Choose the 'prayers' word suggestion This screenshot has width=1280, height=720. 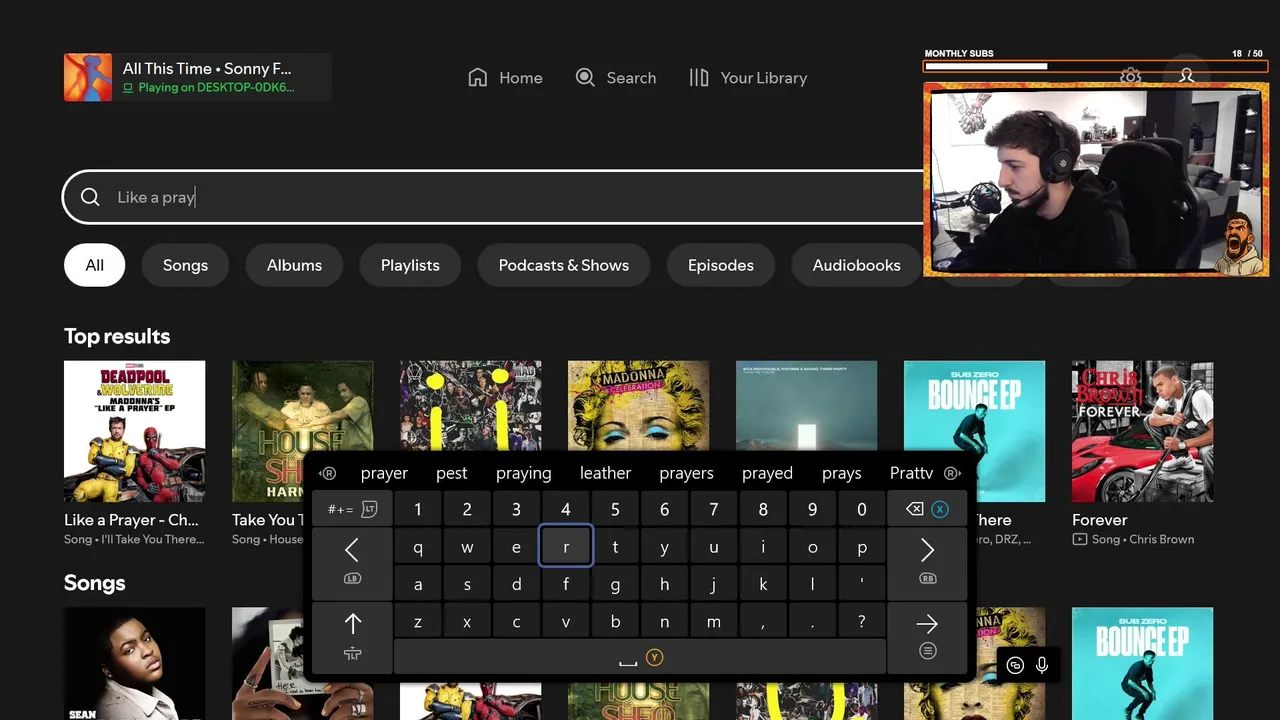point(686,473)
